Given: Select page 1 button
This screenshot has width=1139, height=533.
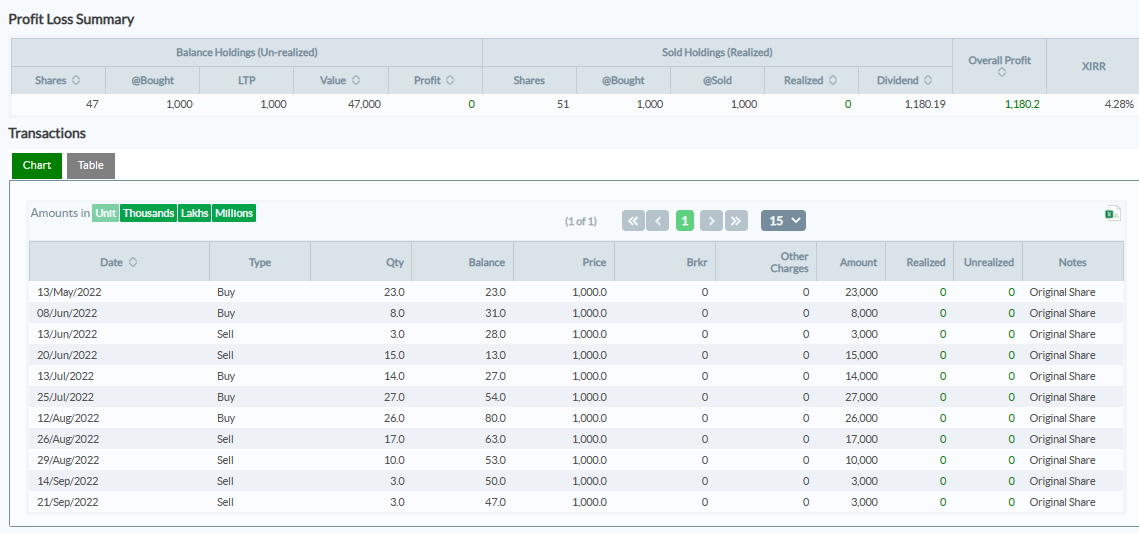Looking at the screenshot, I should (684, 221).
